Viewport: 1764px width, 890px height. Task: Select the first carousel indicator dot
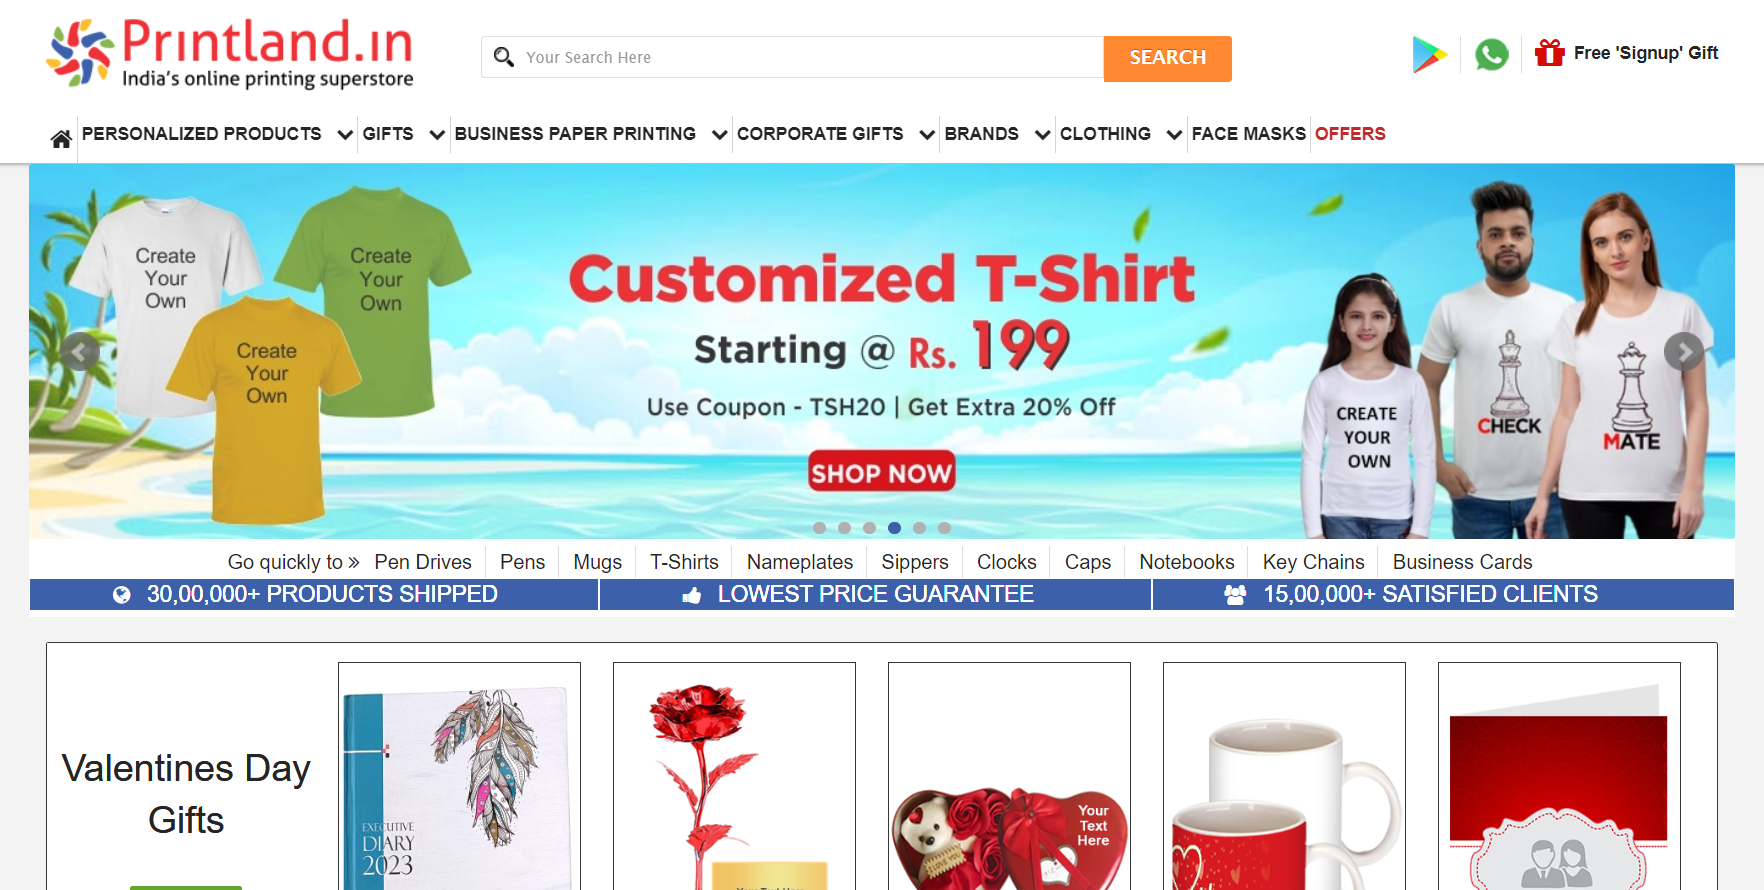pyautogui.click(x=820, y=528)
